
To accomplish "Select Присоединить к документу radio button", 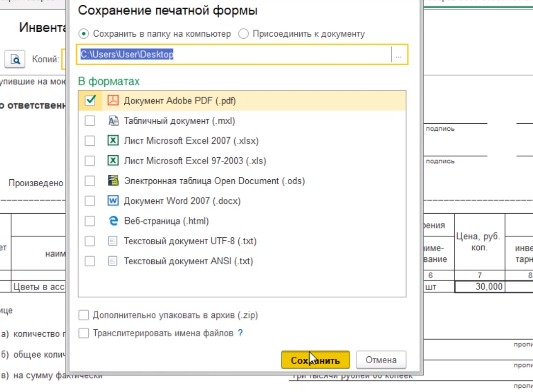I will (x=243, y=34).
